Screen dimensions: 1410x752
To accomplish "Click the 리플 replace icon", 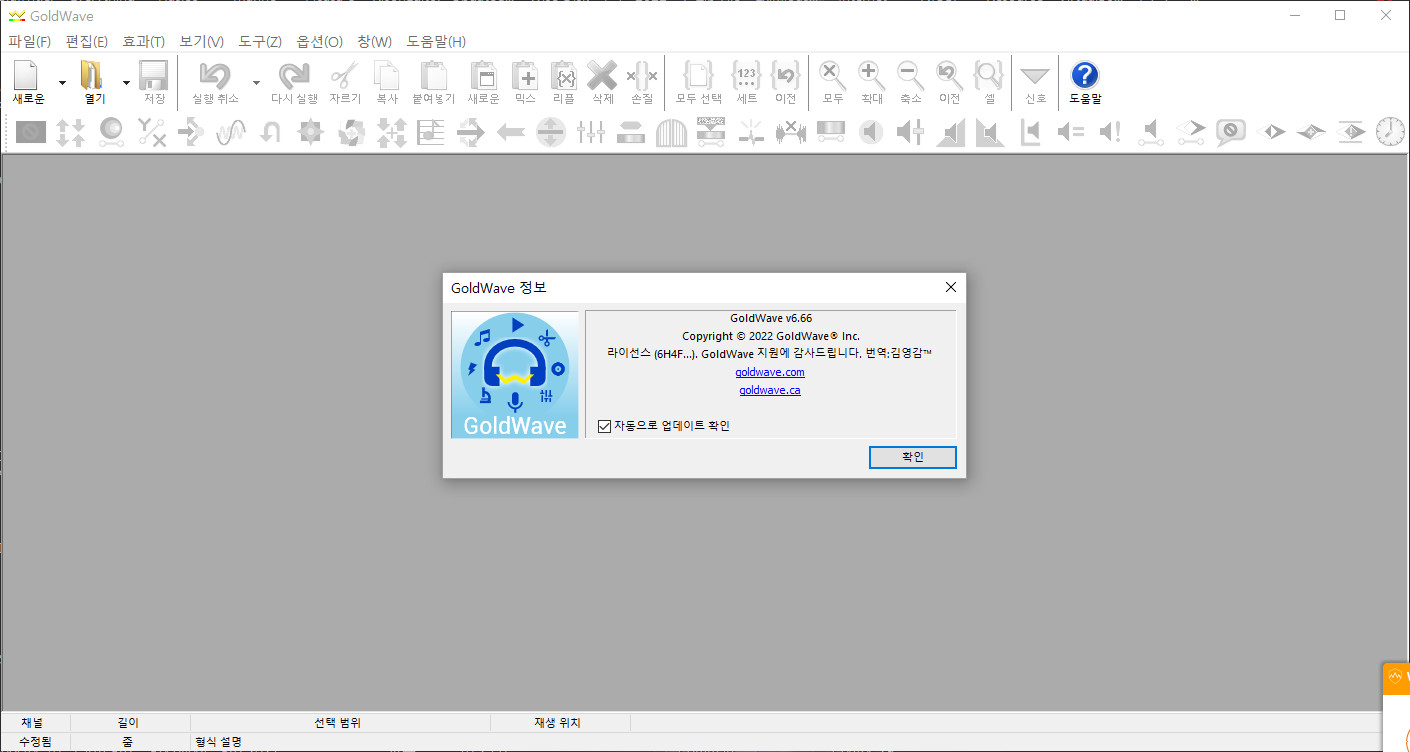I will 564,75.
